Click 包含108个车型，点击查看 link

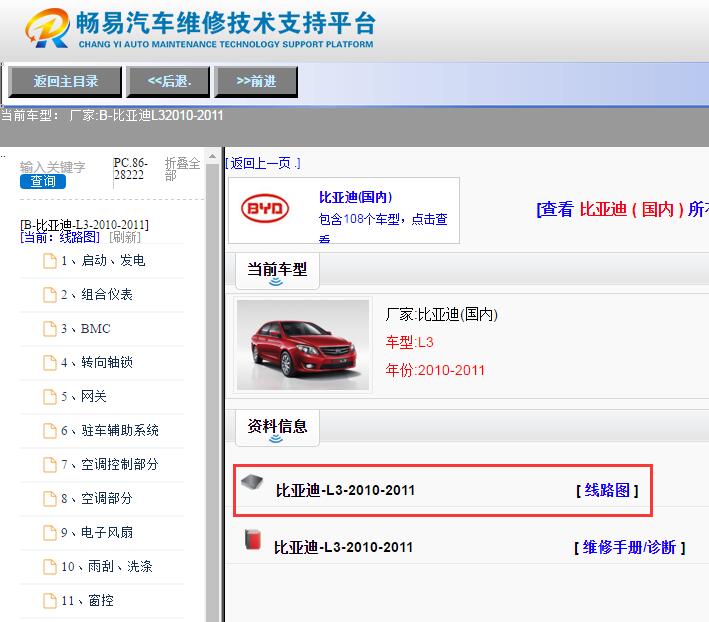point(383,228)
